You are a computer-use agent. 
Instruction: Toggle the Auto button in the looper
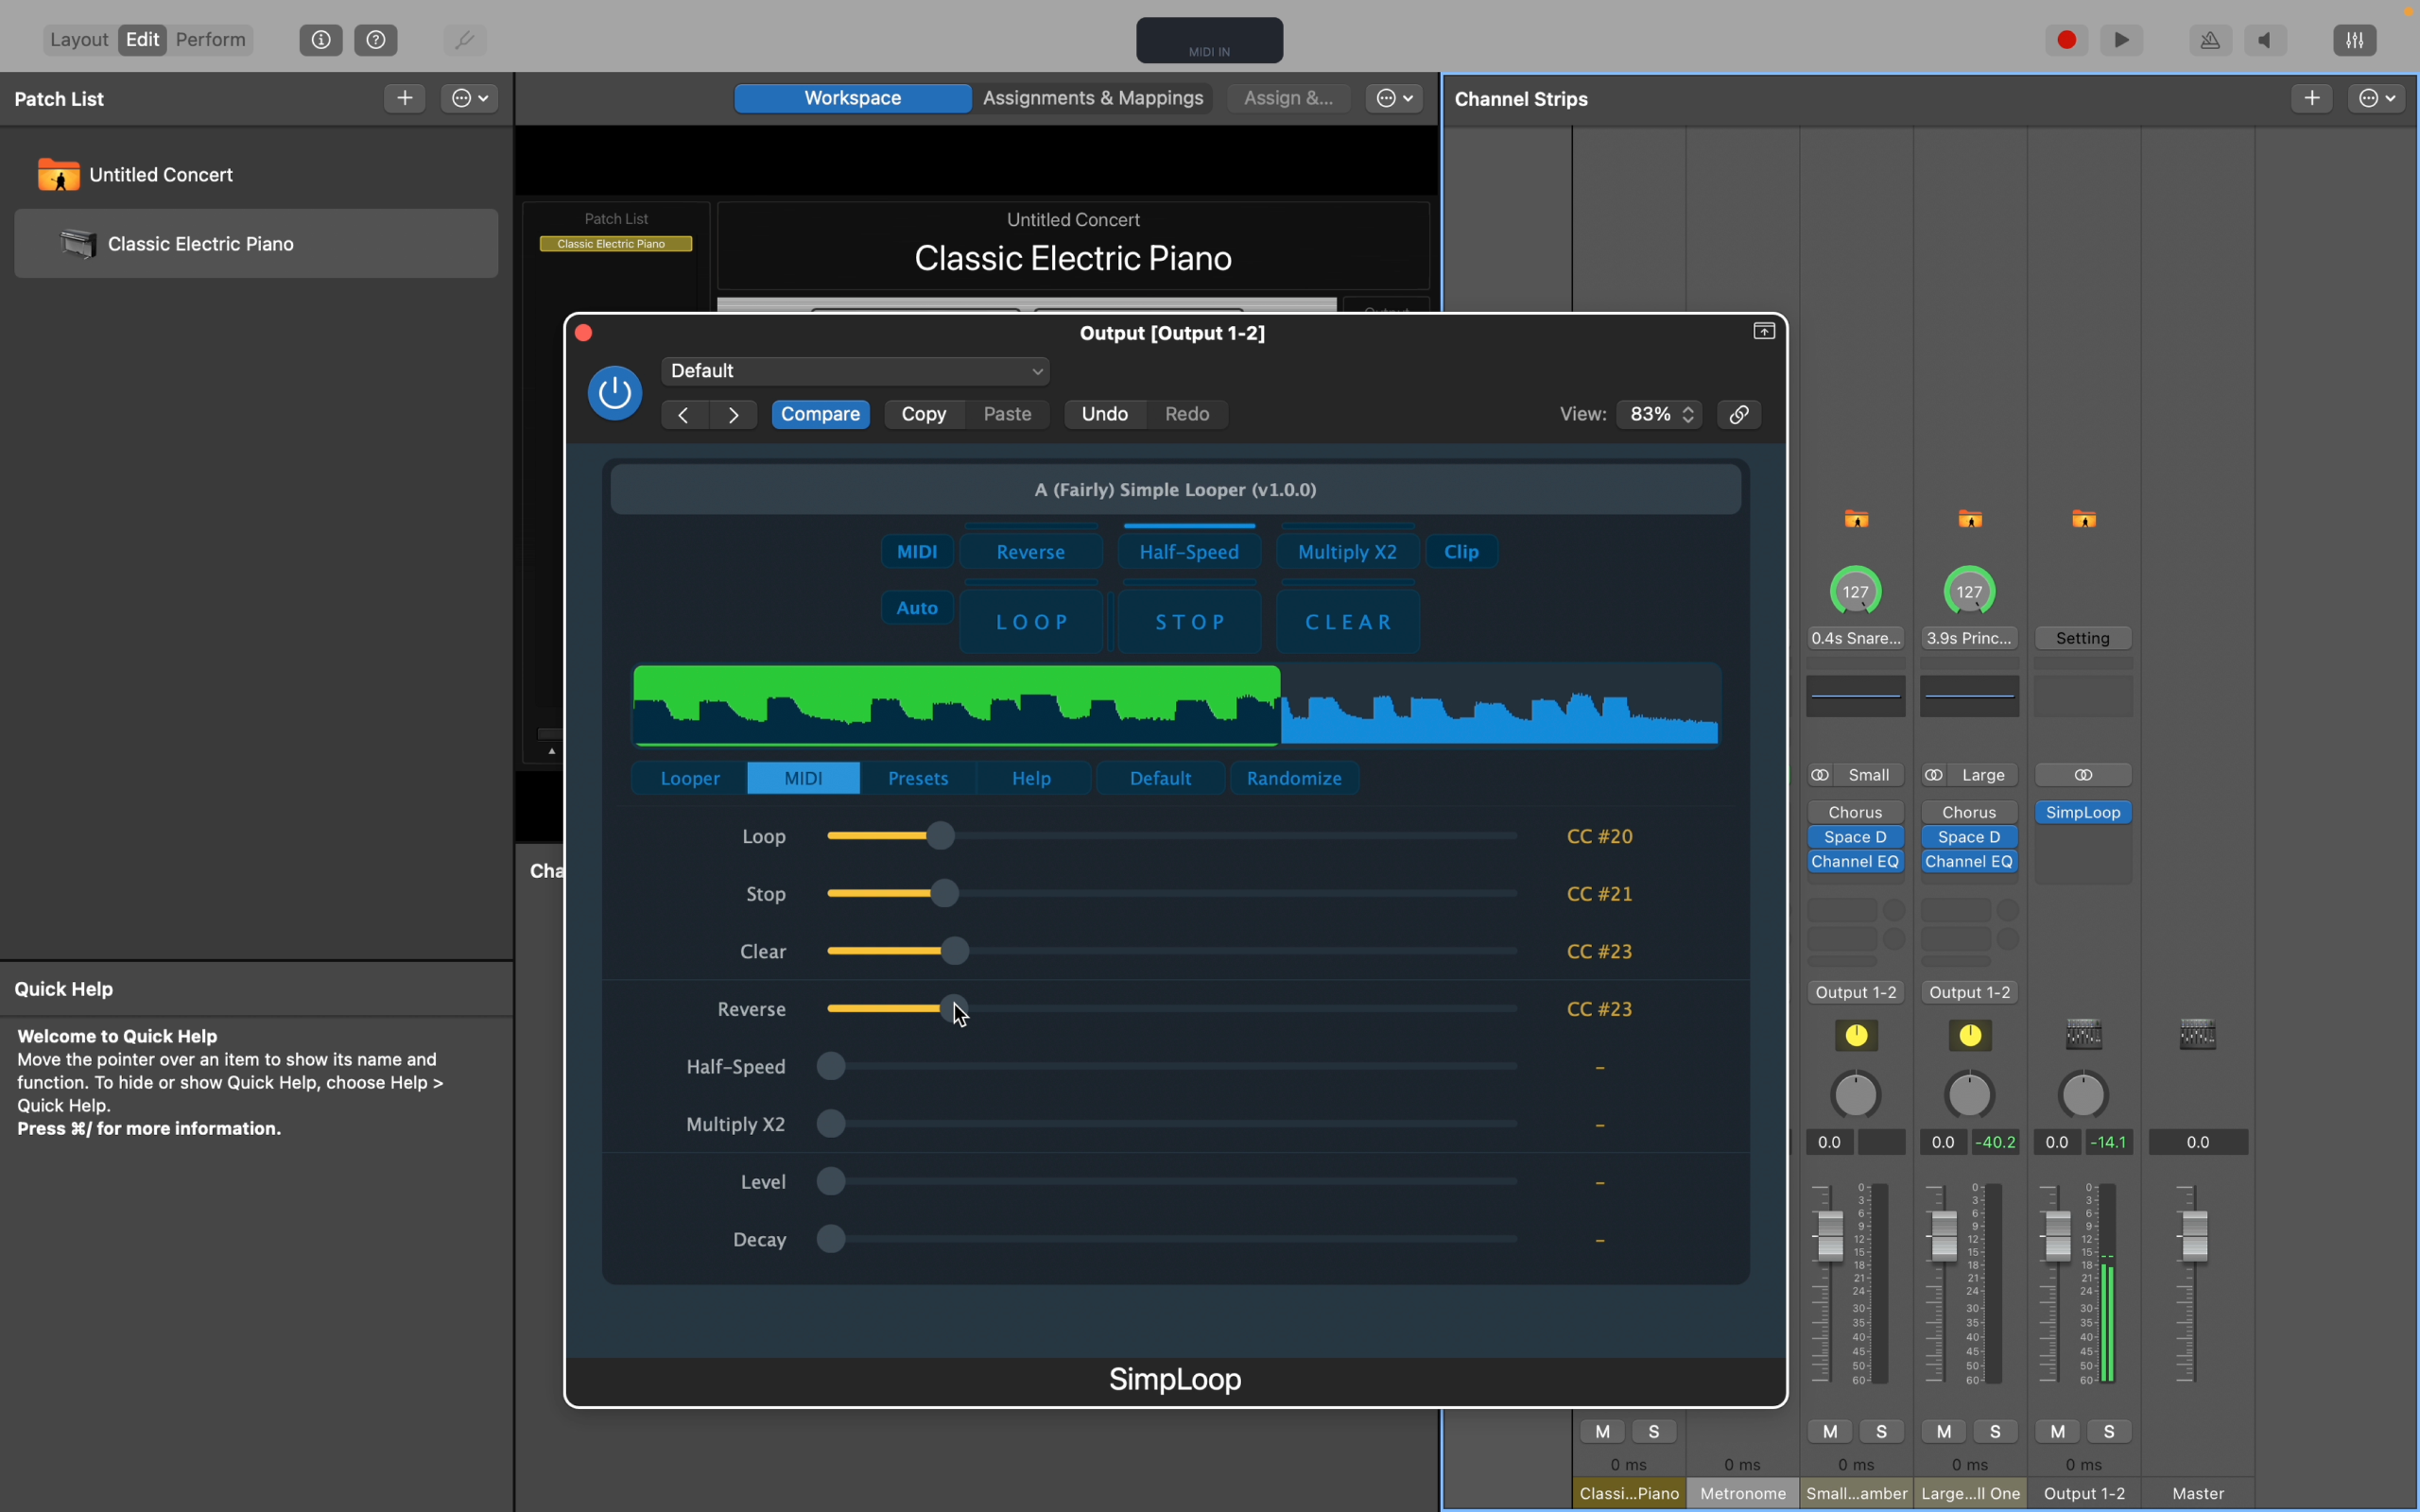click(917, 608)
